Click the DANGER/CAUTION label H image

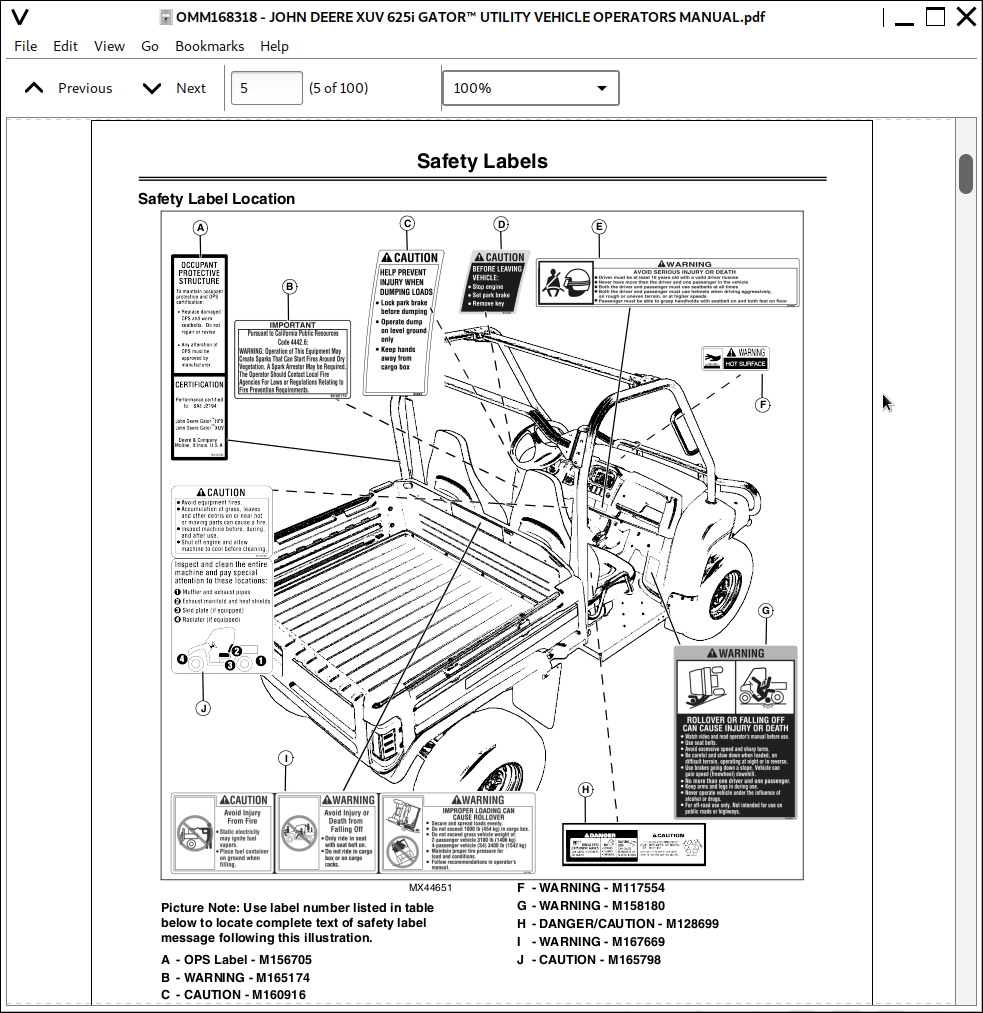click(634, 845)
